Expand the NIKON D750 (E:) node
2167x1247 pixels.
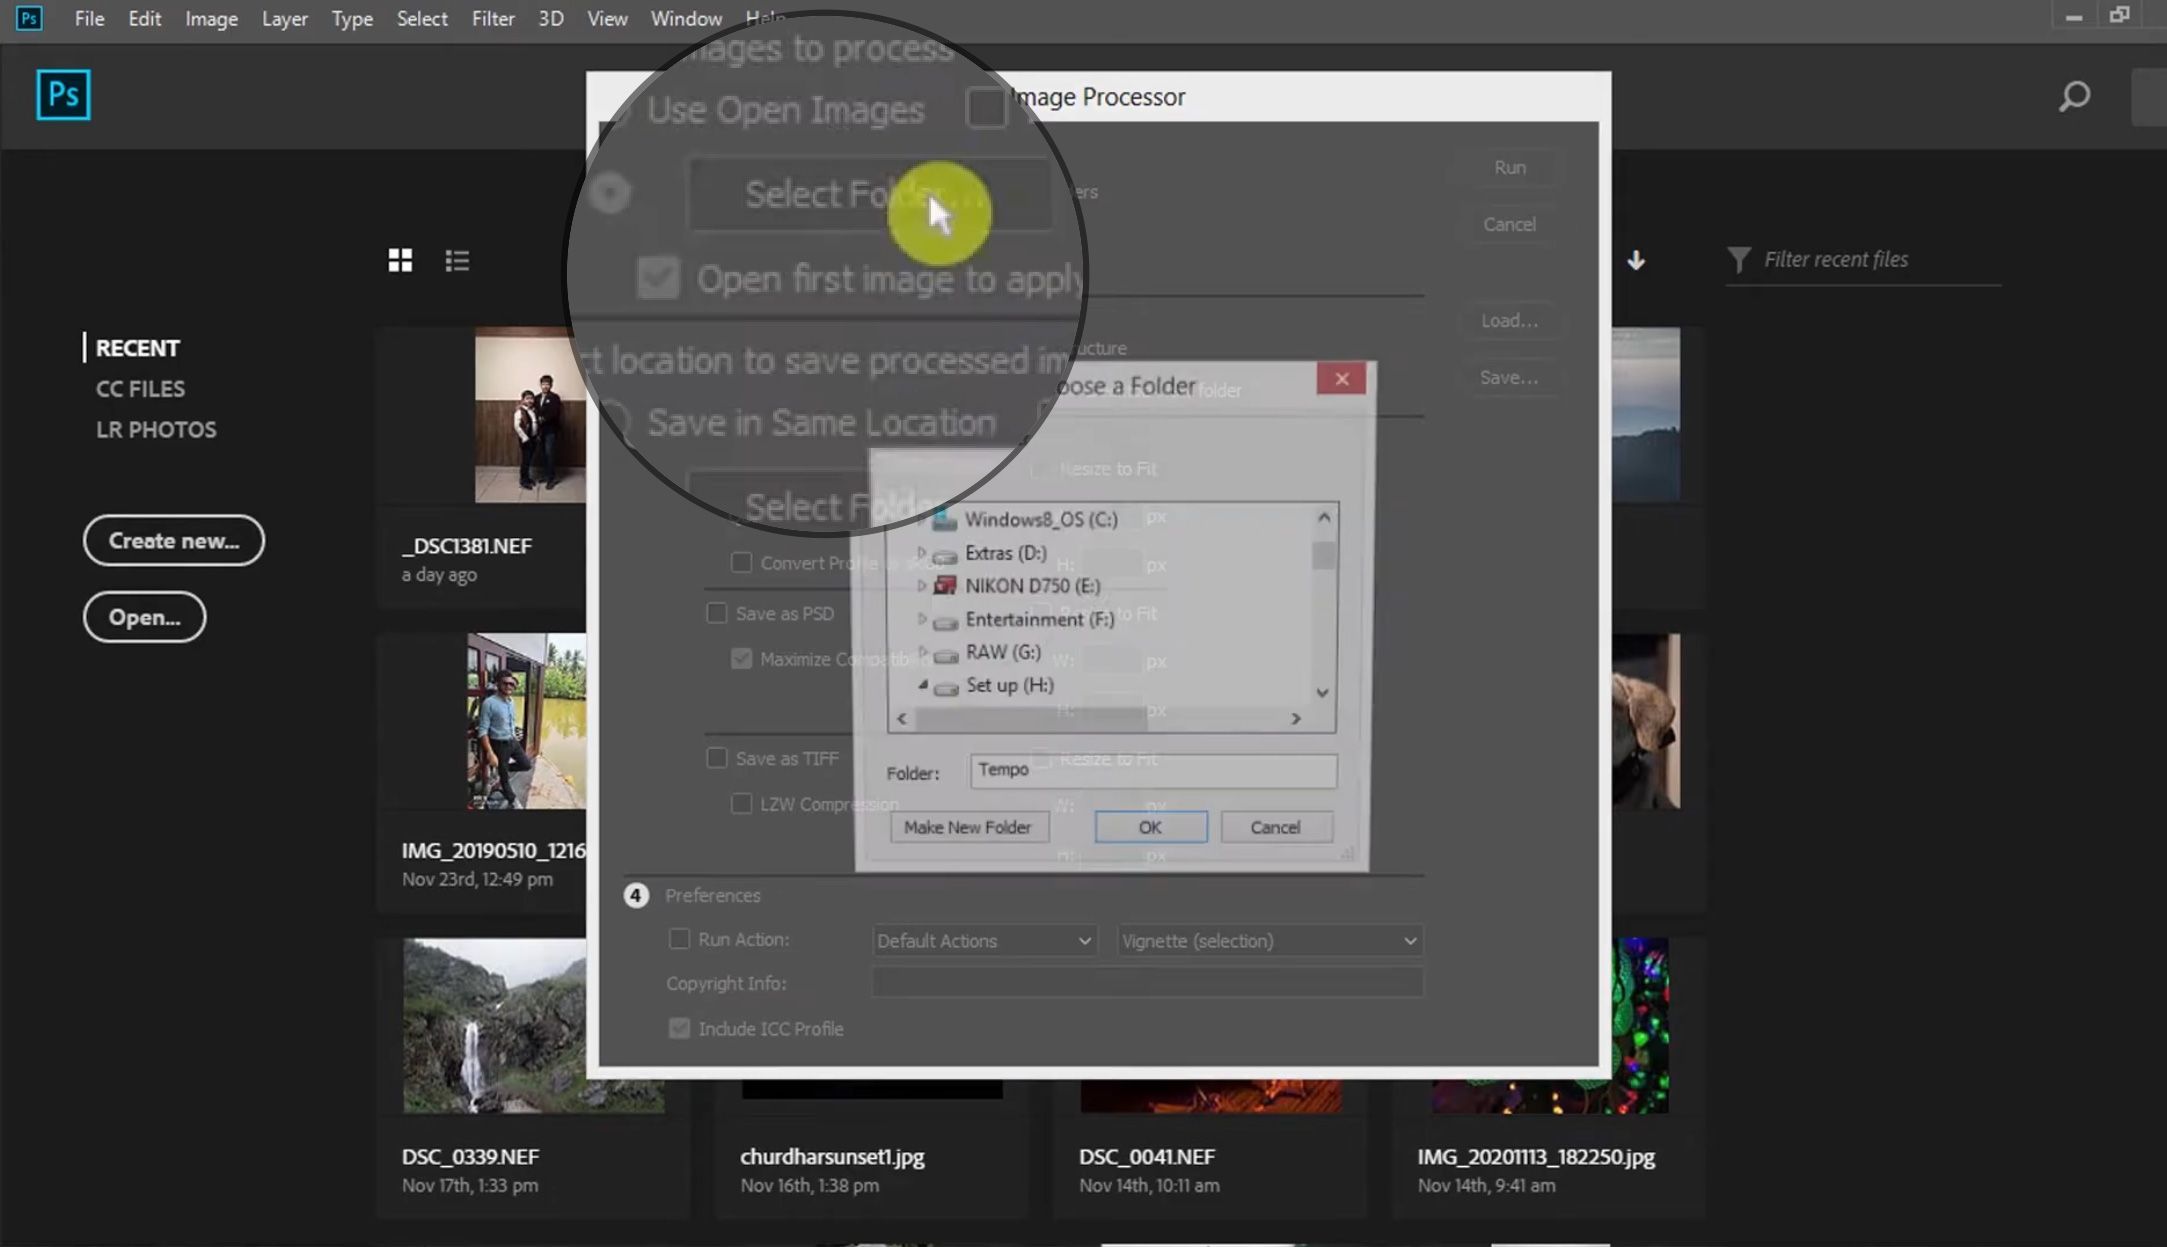pos(921,585)
